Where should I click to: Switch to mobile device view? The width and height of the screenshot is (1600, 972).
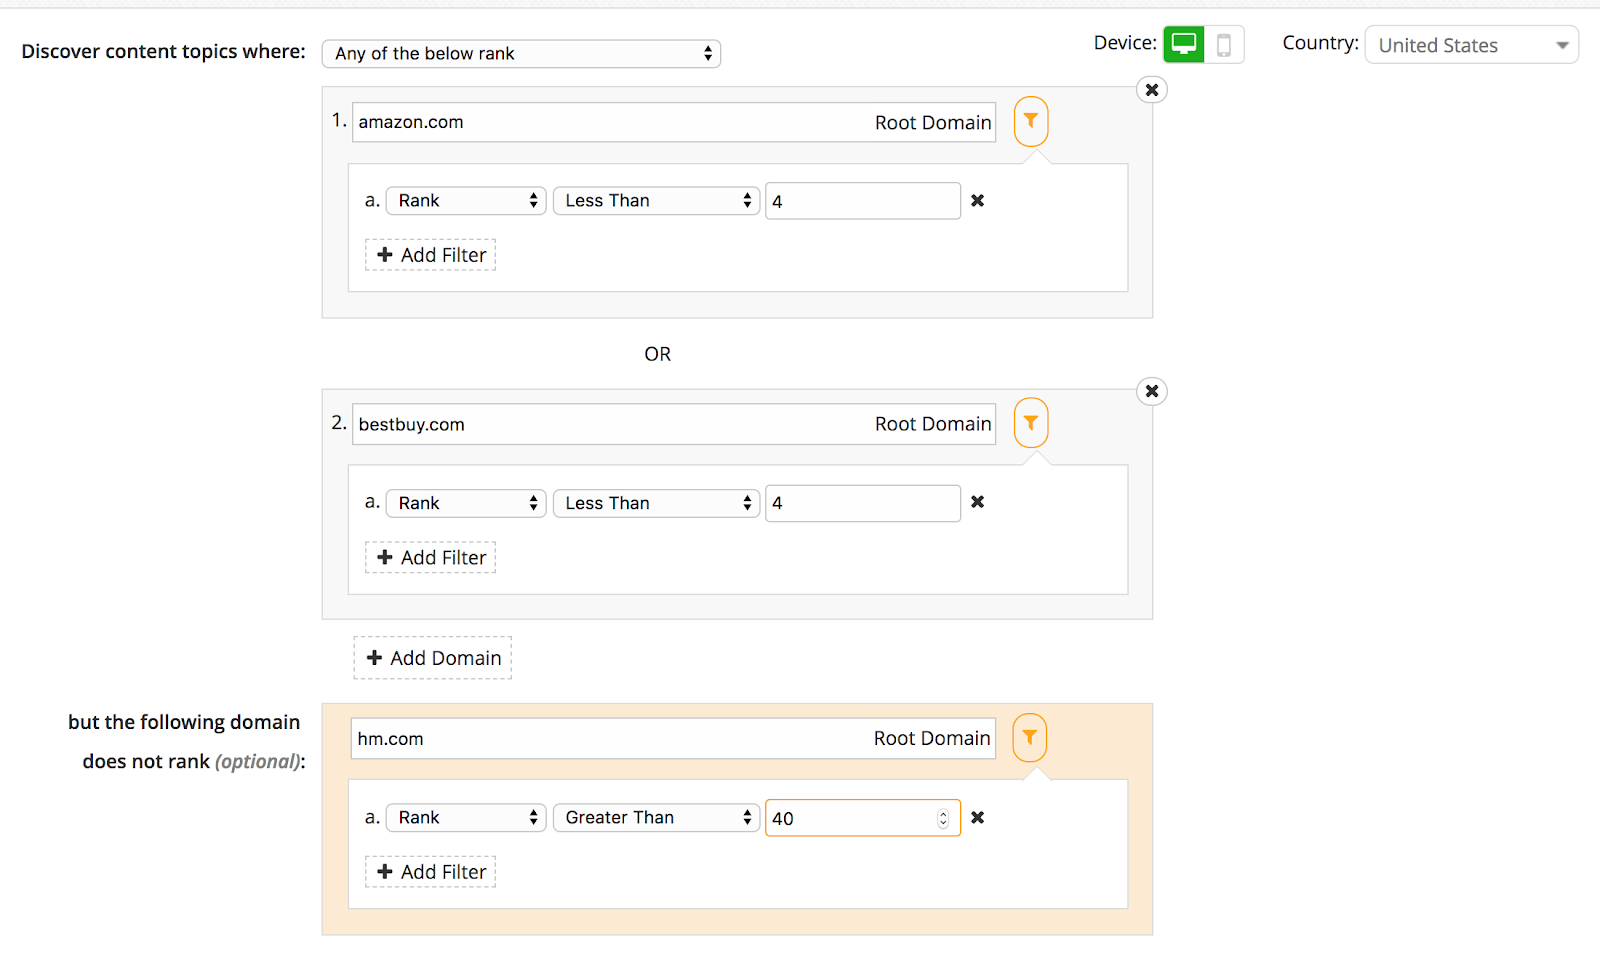(1224, 45)
